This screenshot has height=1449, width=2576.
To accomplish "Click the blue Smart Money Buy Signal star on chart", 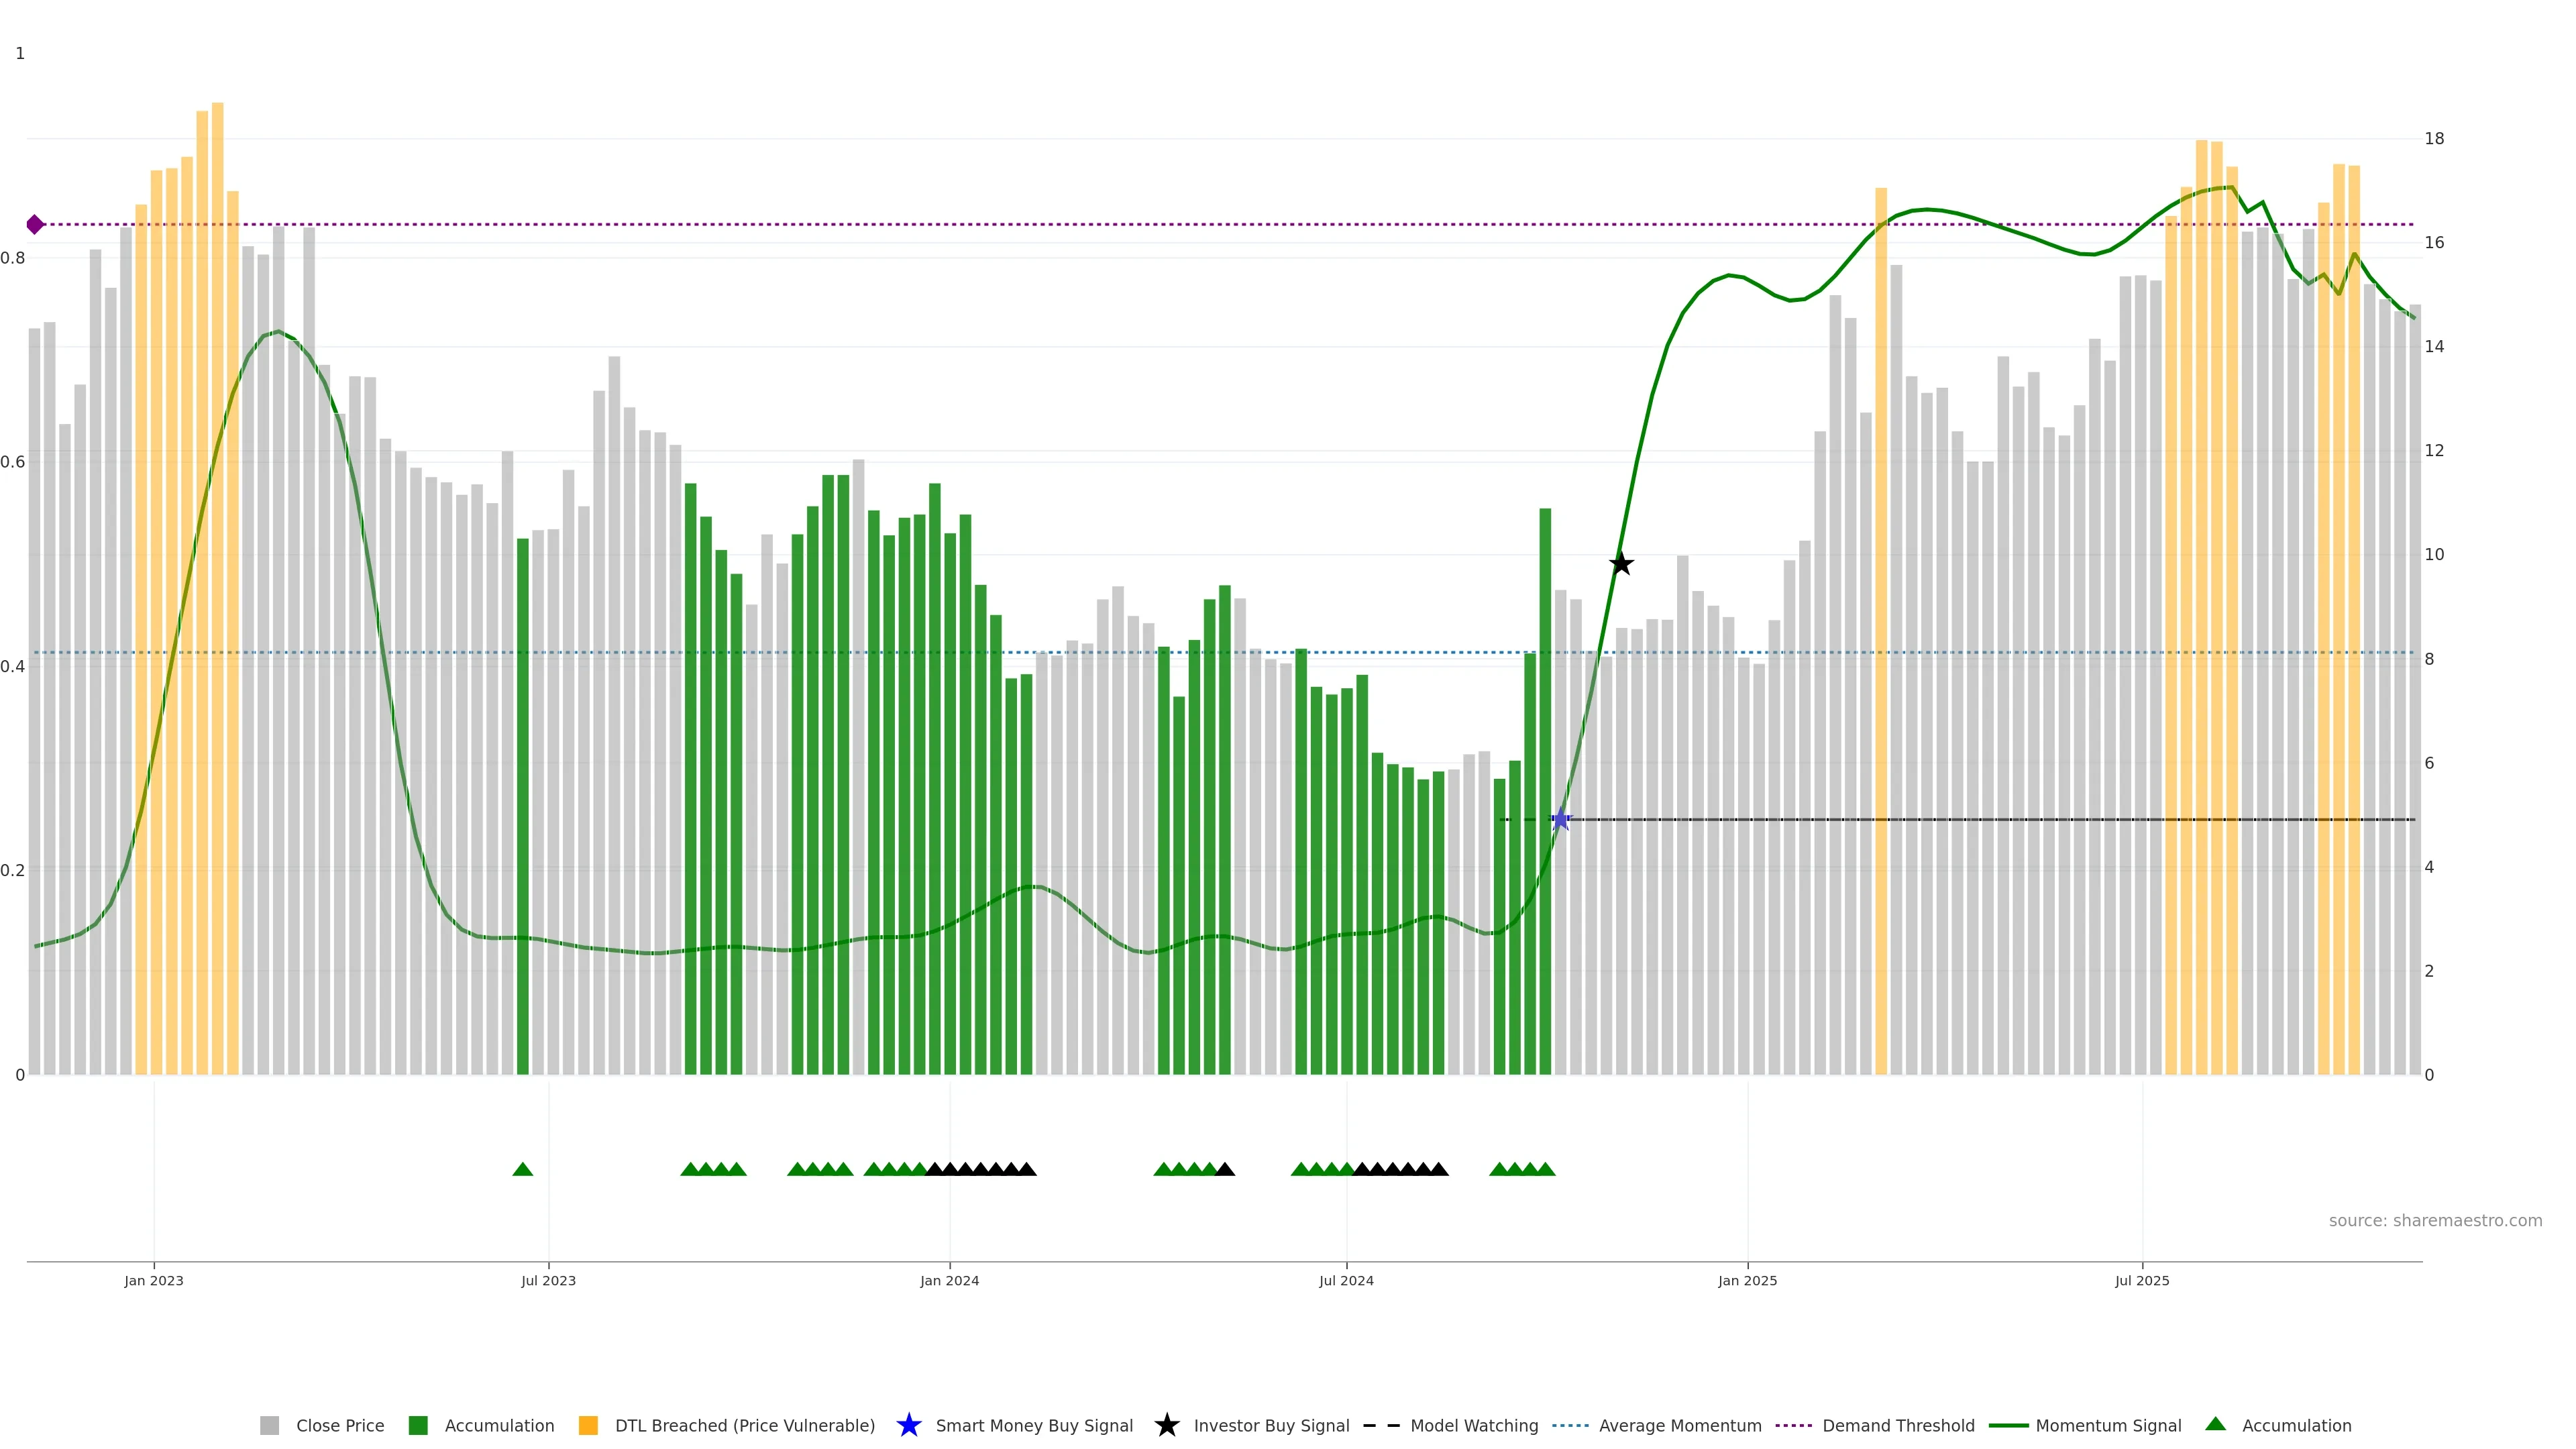I will (1560, 820).
